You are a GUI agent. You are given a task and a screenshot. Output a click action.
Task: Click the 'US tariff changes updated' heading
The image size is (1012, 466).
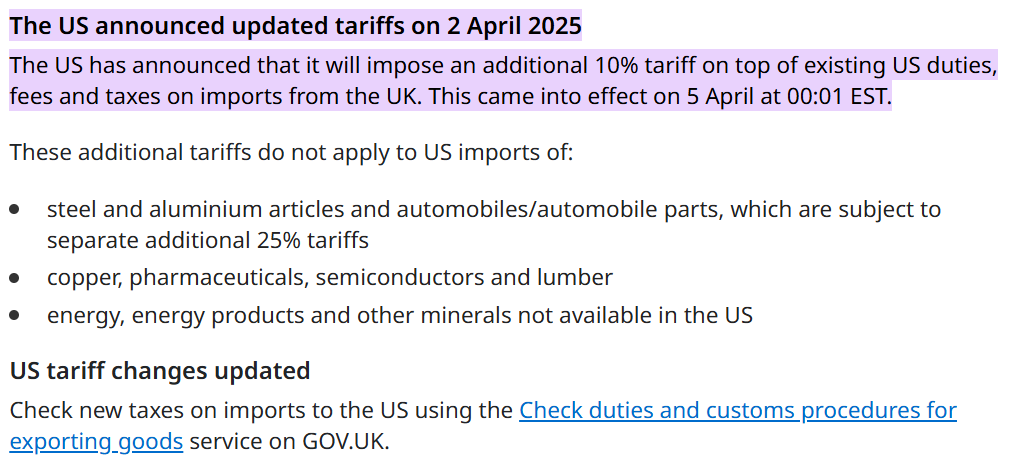[160, 371]
